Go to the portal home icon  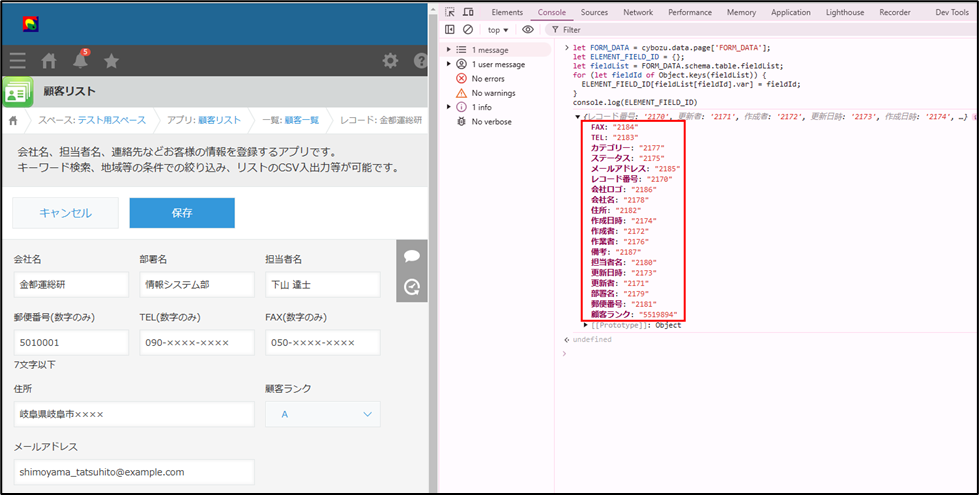48,61
